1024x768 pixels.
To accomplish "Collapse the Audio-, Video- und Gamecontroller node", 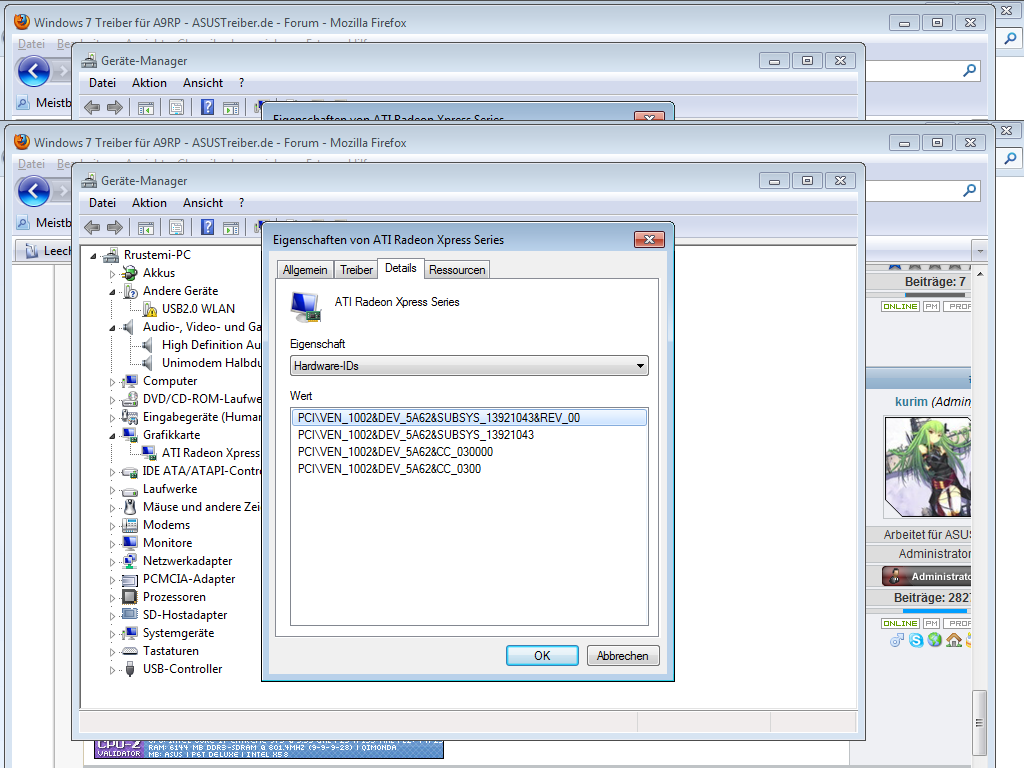I will 112,328.
